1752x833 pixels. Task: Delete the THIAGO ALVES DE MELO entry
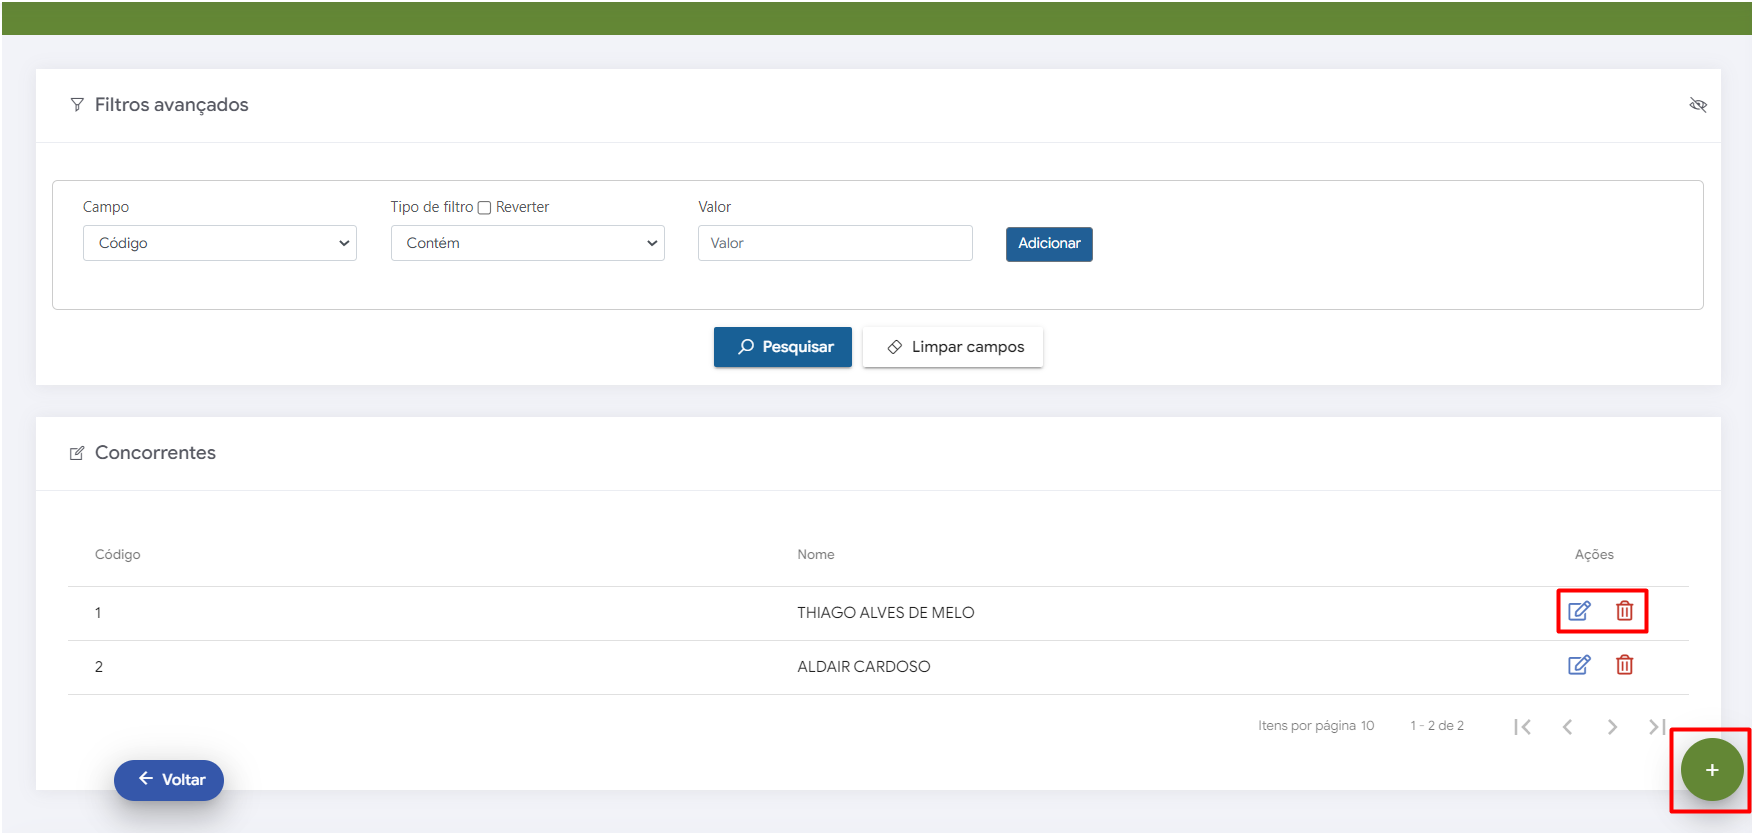tap(1624, 611)
